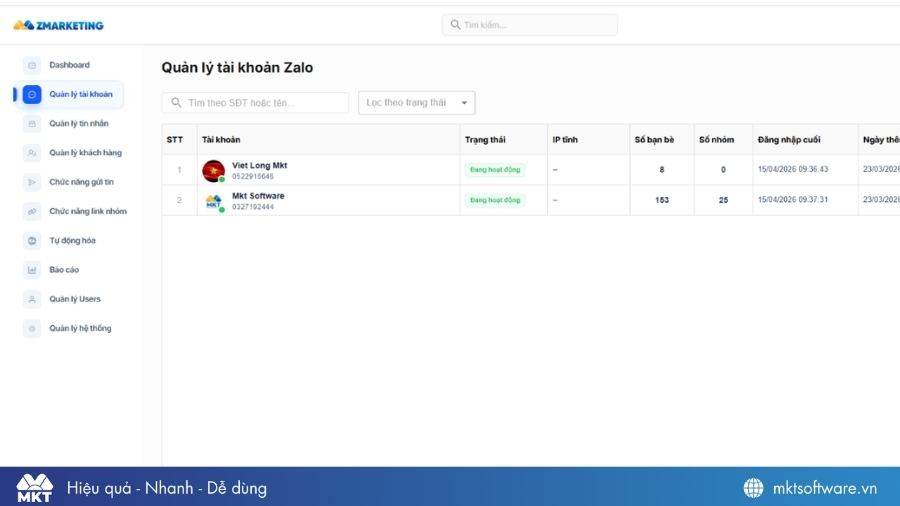Open Tự động hóa menu

click(x=72, y=240)
